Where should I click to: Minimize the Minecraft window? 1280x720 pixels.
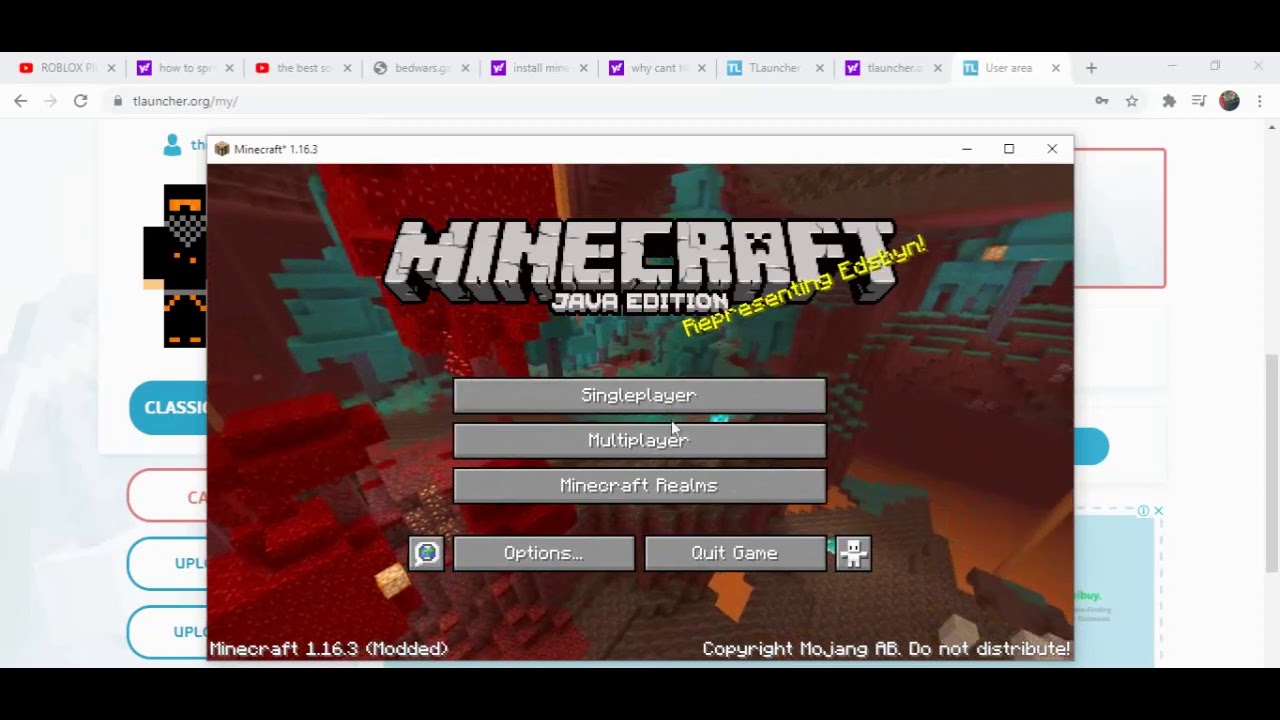tap(966, 149)
